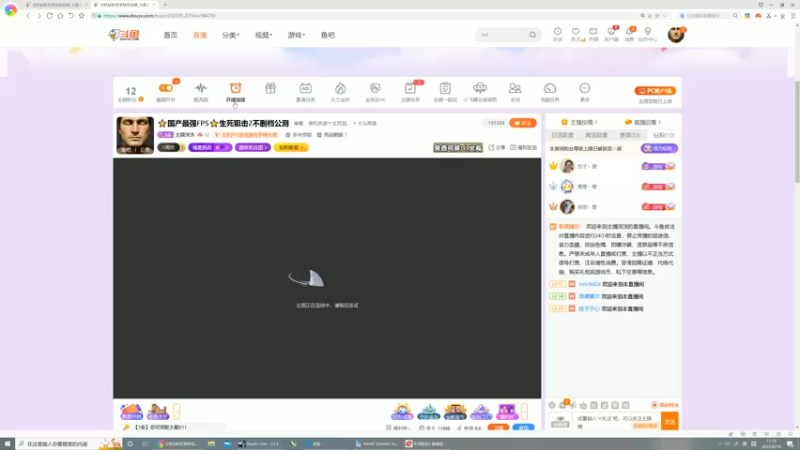
Task: Click the orange 充值 recharge button under the player
Action: (x=498, y=428)
